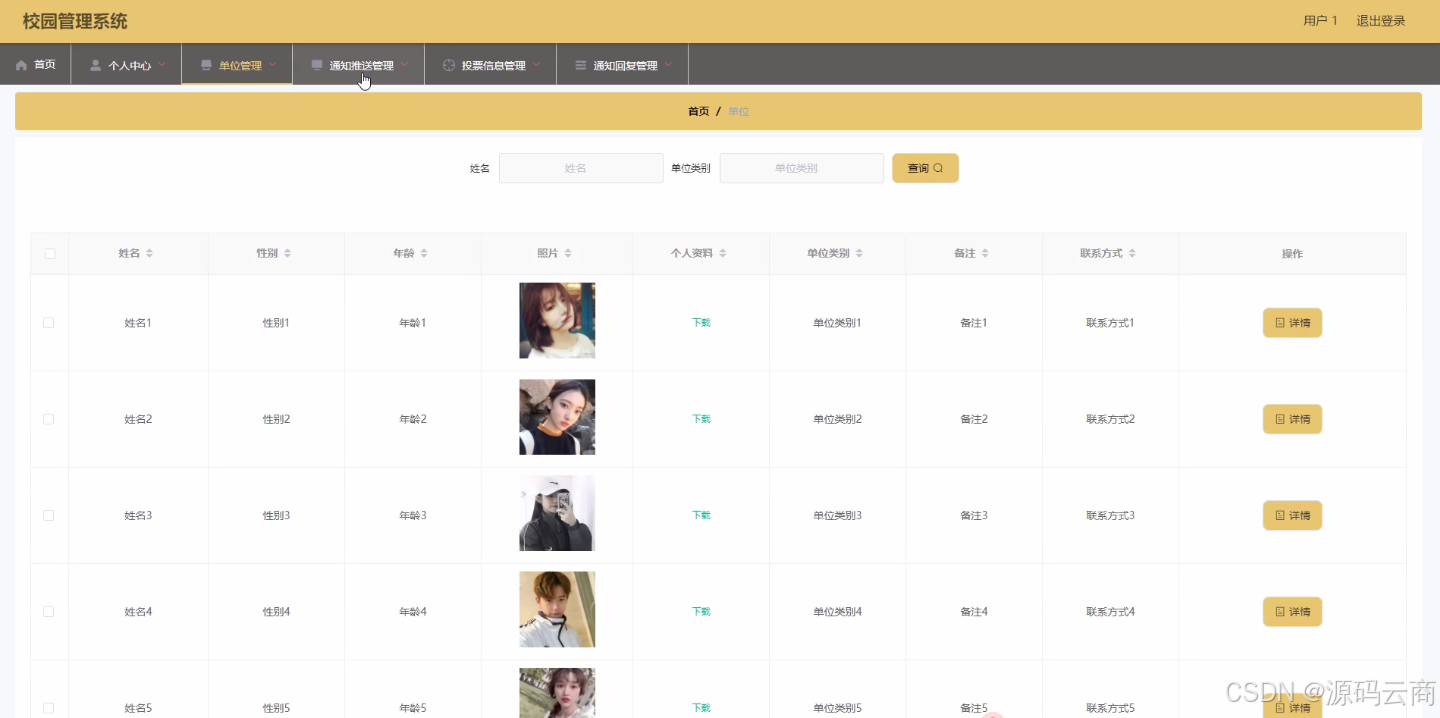Go to the 首页 navigation menu item
Image resolution: width=1440 pixels, height=718 pixels.
pos(35,65)
